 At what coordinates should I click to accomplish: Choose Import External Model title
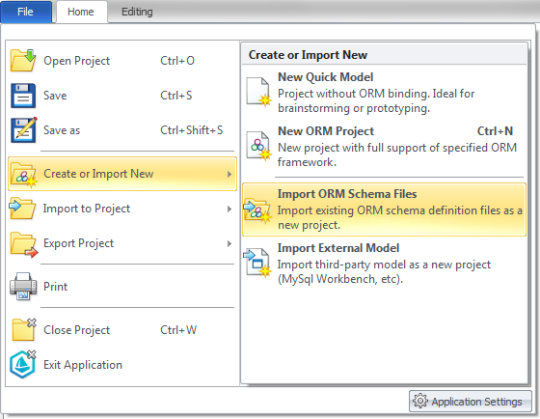pyautogui.click(x=339, y=248)
